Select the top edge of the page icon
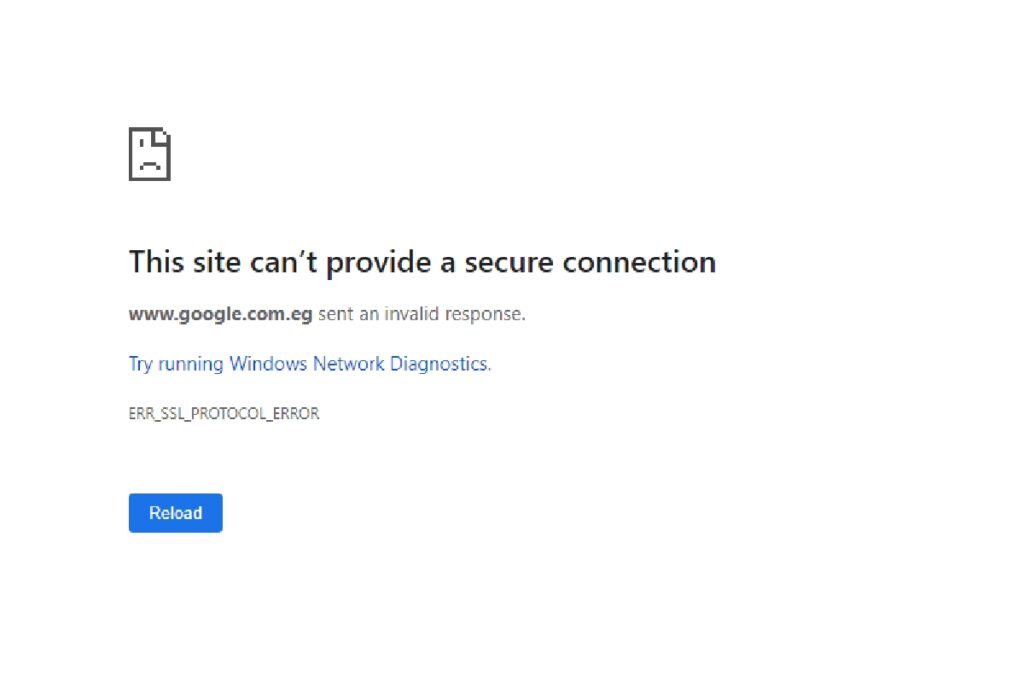 coord(148,131)
